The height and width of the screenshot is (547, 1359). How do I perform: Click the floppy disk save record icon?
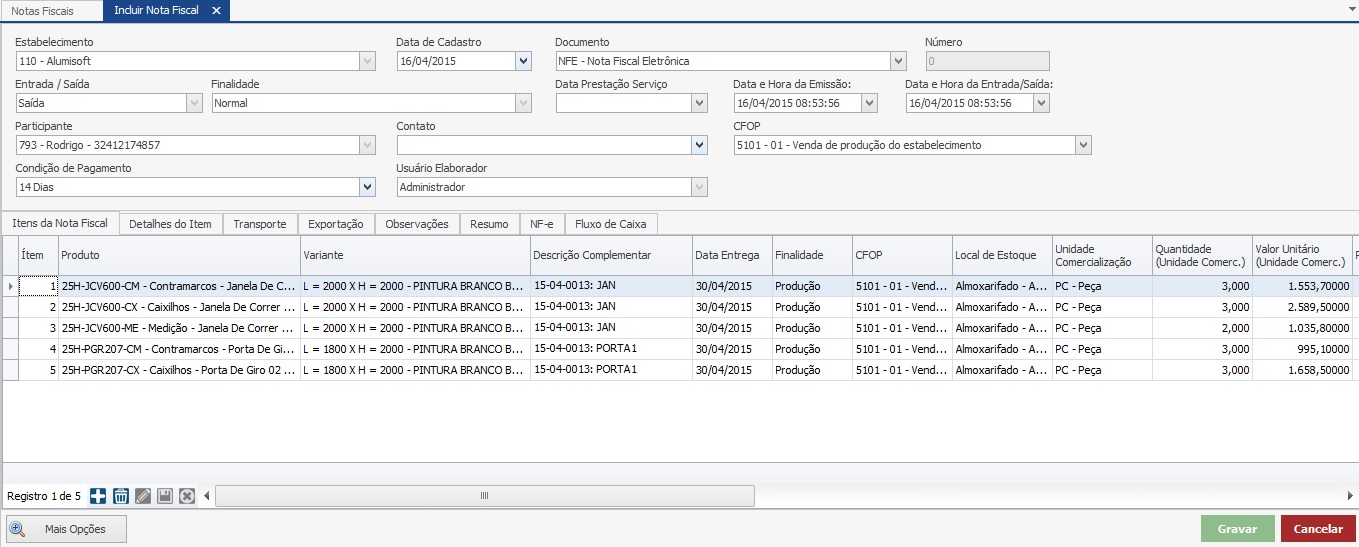point(165,496)
